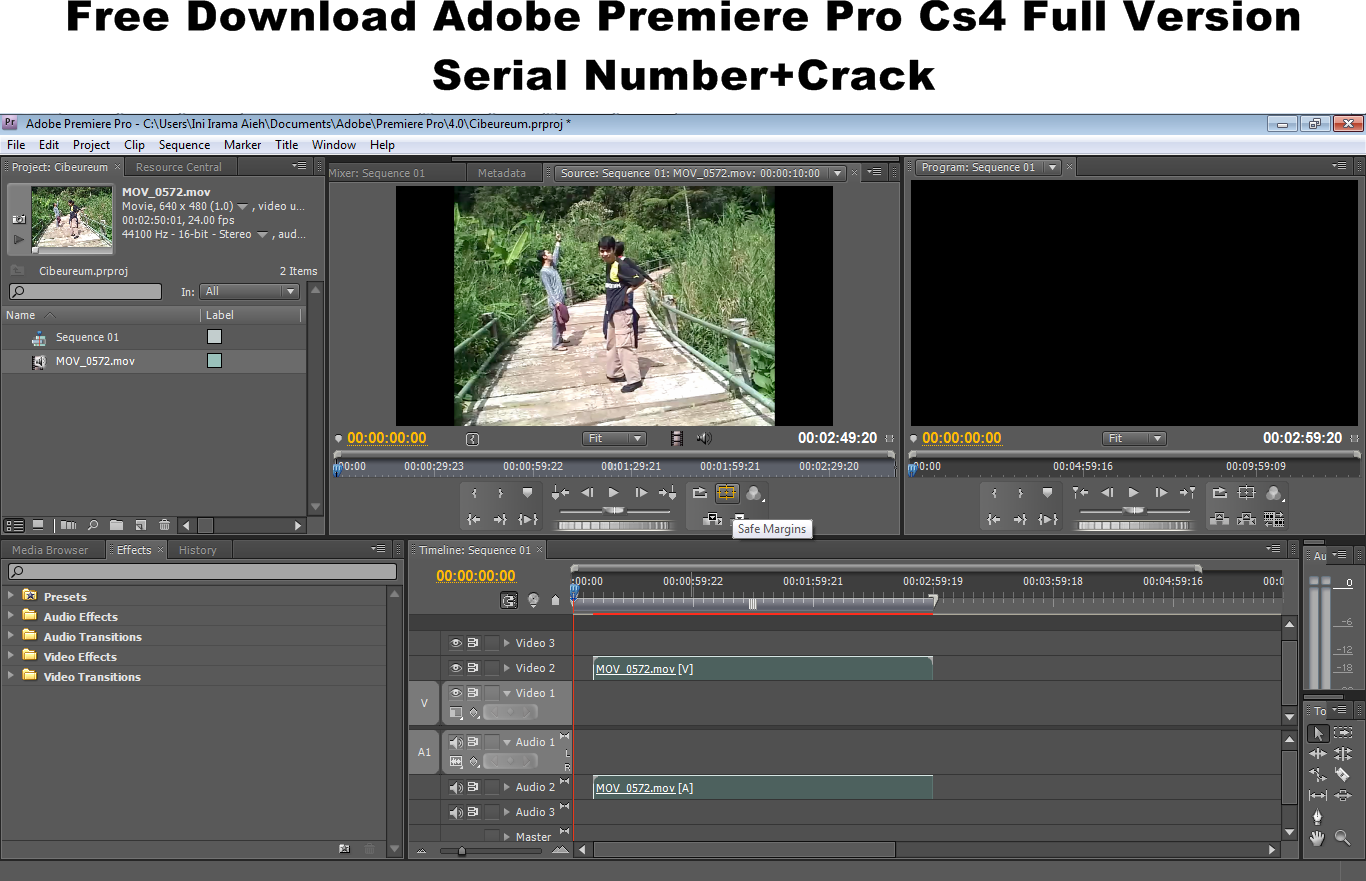Open the Program monitor Fit zoom dropdown
The image size is (1366, 881).
click(1134, 438)
